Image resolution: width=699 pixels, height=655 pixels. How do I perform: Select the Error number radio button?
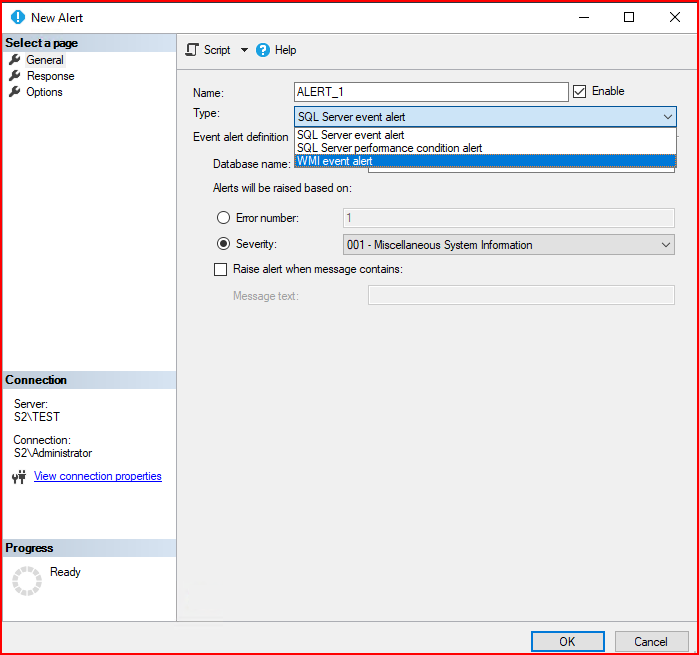click(x=223, y=218)
